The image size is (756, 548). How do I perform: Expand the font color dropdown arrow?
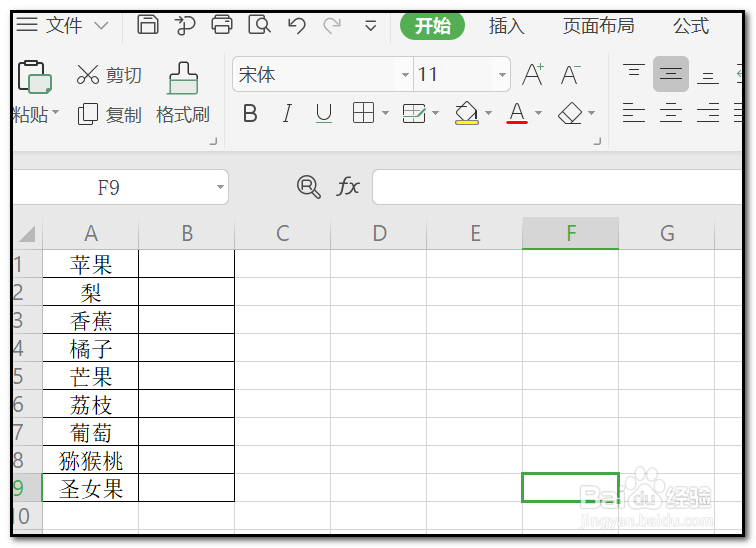(539, 114)
